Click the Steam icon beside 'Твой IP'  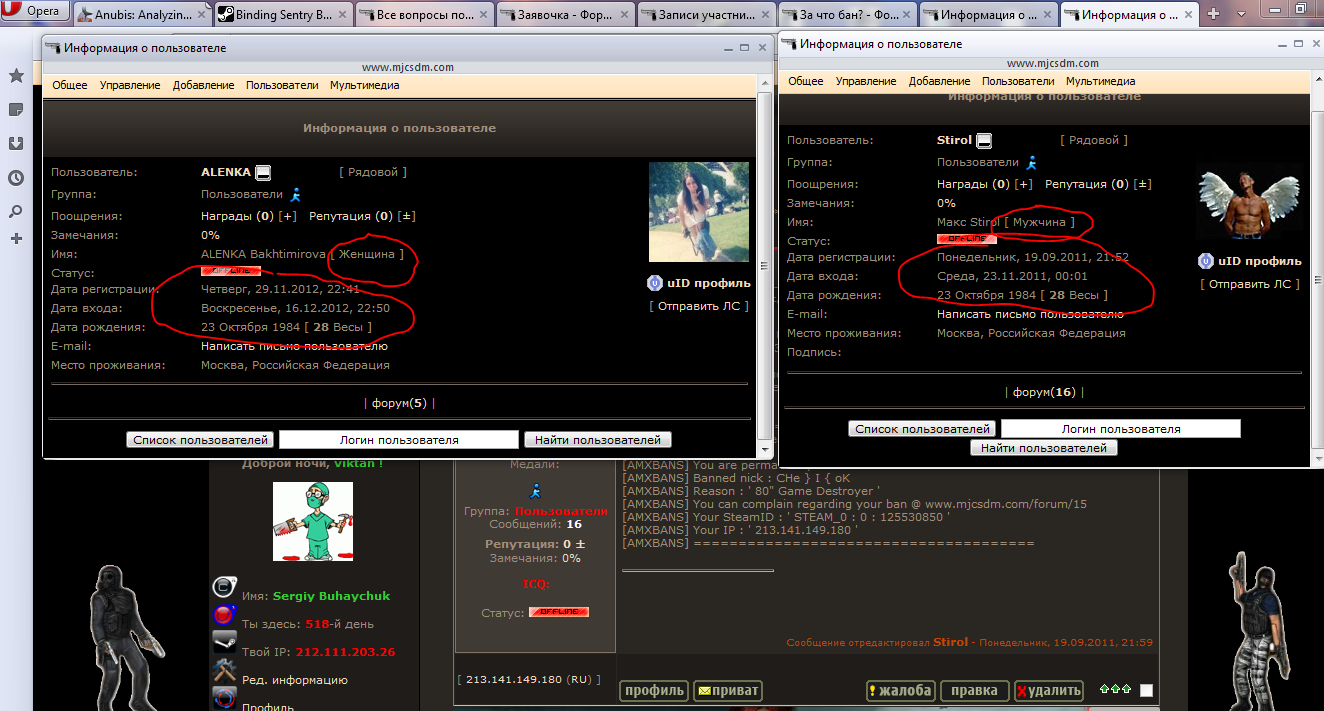224,642
